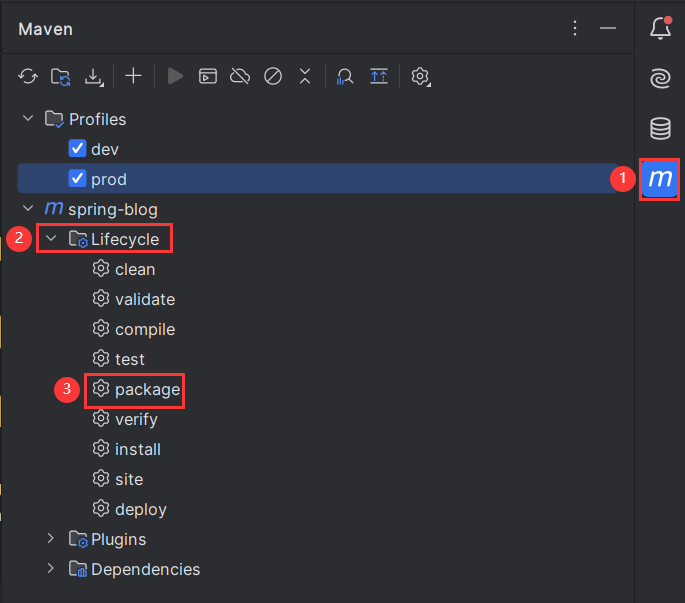Select the install lifecycle goal
This screenshot has width=685, height=603.
(x=126, y=449)
